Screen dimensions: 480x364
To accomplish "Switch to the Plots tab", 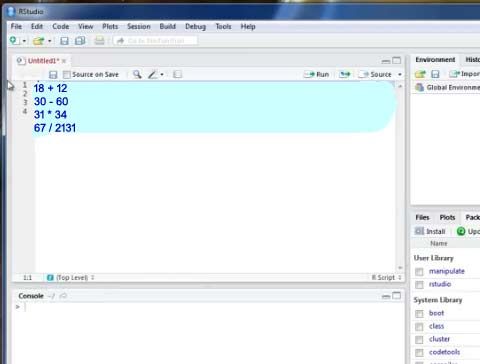I will tap(447, 217).
